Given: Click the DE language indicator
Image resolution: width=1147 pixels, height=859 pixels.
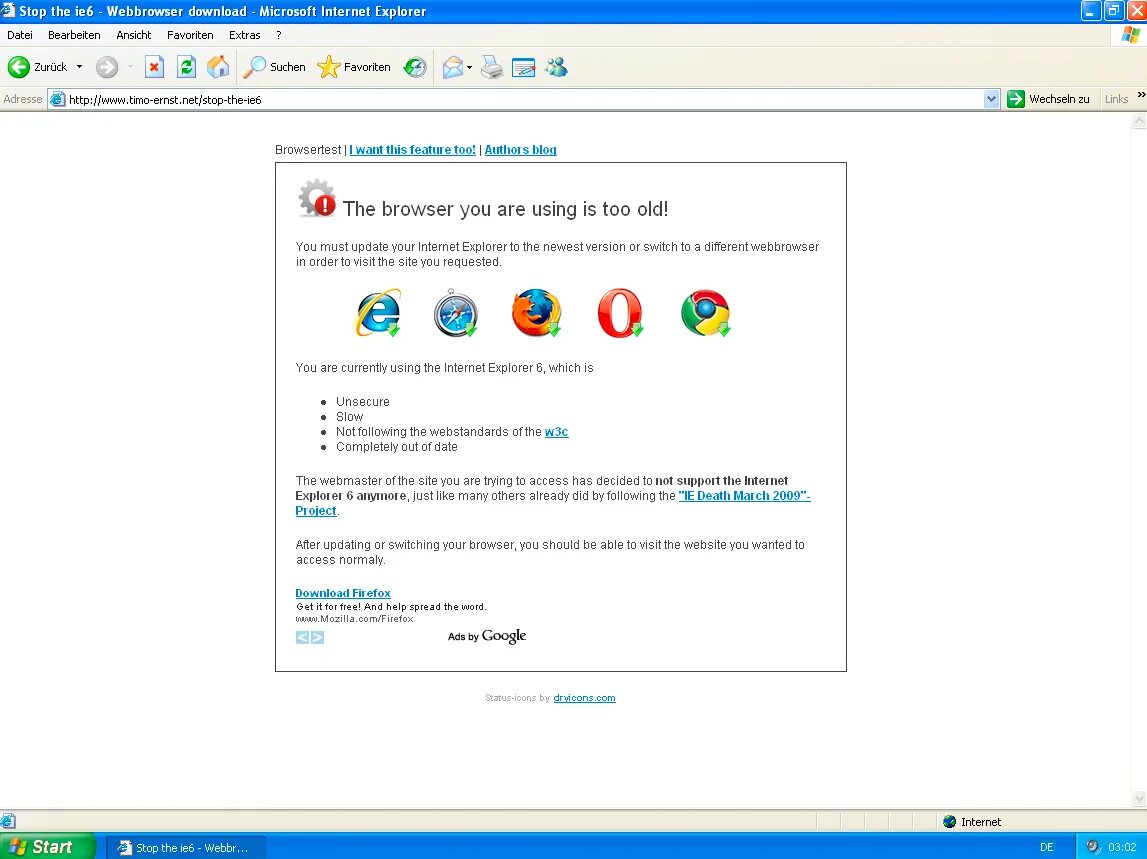Looking at the screenshot, I should coord(1047,847).
